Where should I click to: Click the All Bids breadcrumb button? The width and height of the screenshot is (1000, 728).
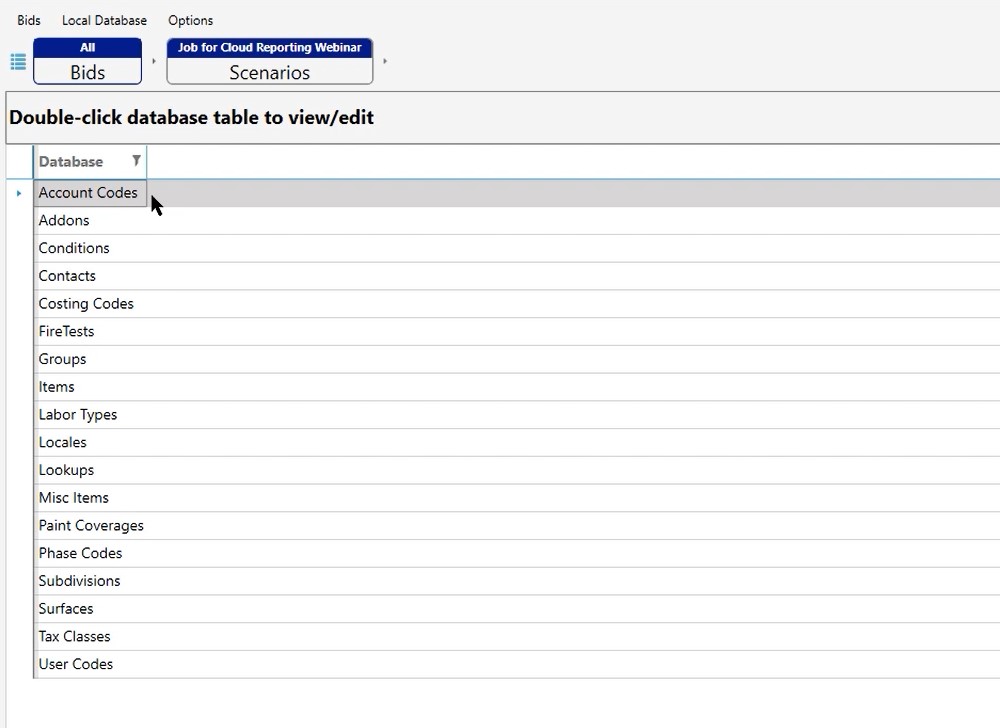88,62
